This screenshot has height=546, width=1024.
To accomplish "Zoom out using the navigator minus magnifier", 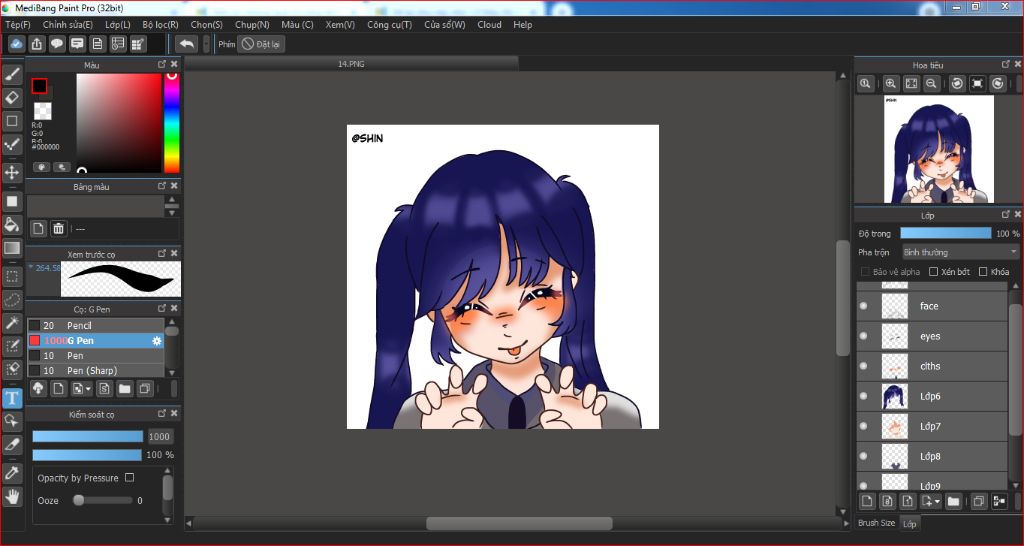I will [x=931, y=84].
